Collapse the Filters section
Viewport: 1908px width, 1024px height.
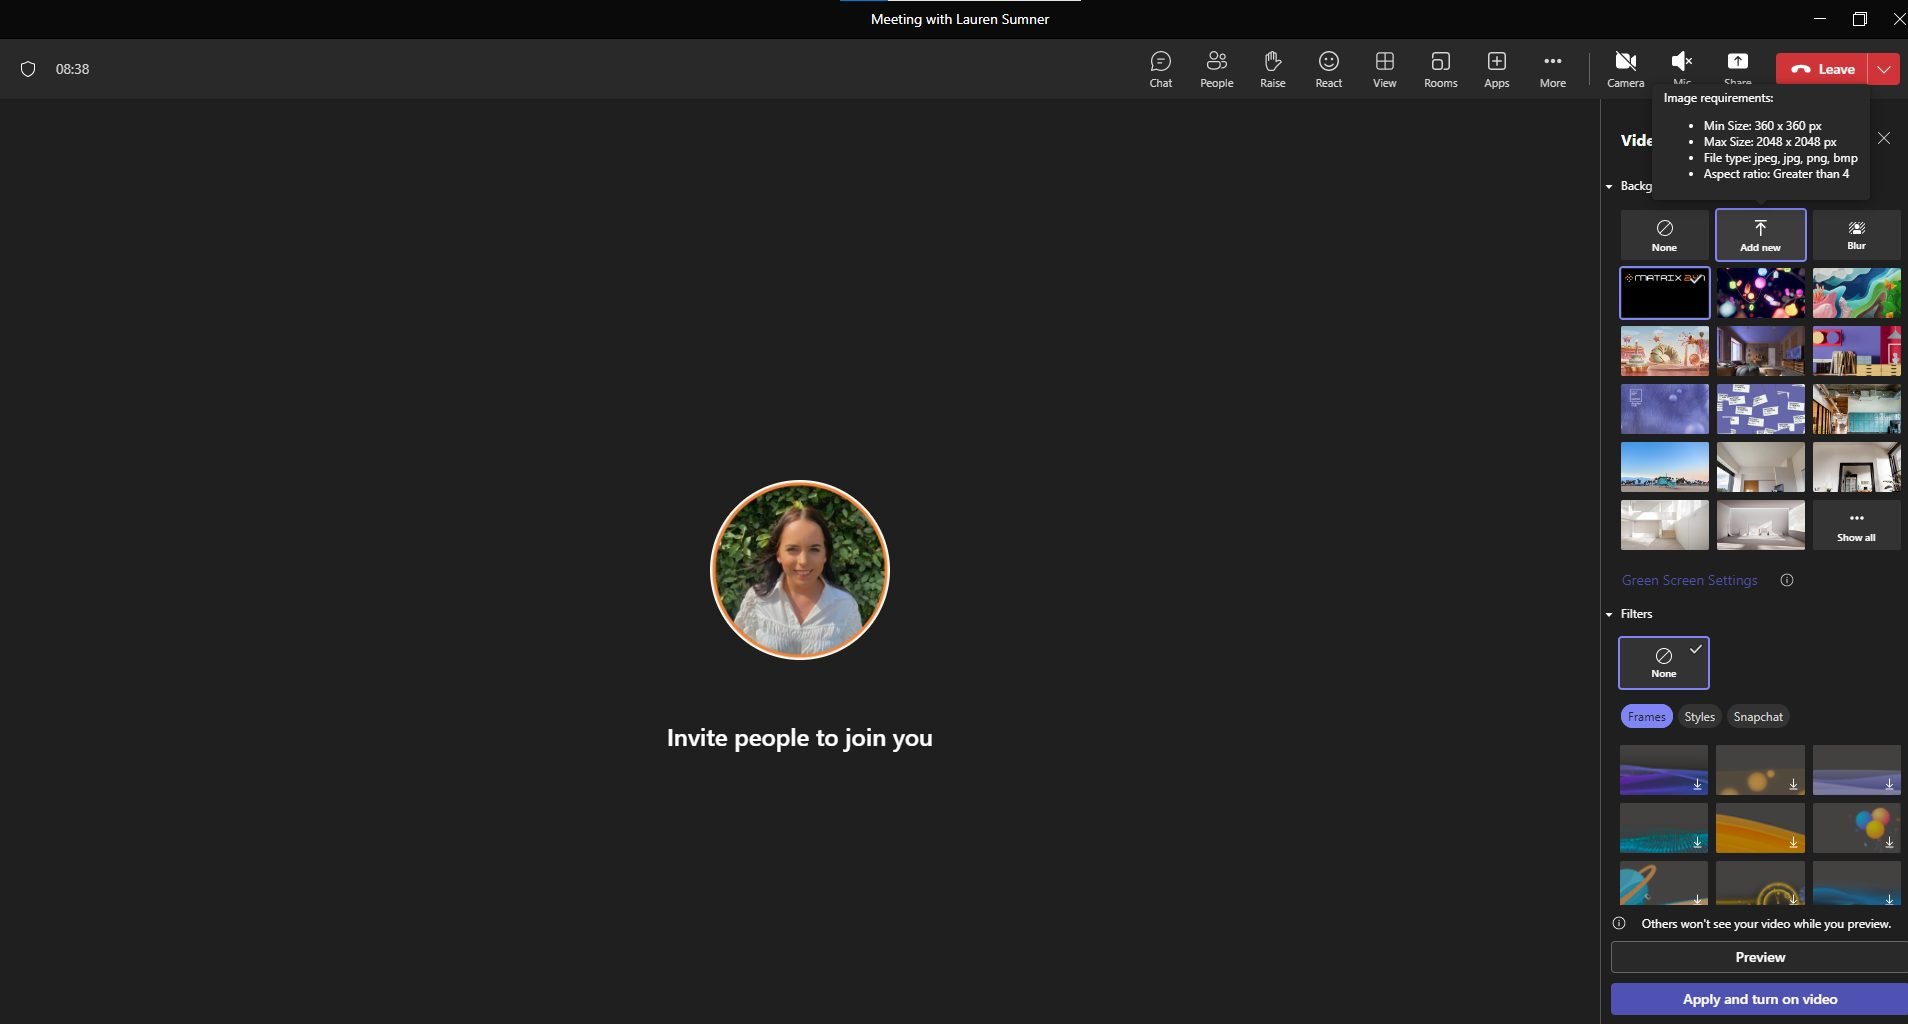(x=1607, y=614)
